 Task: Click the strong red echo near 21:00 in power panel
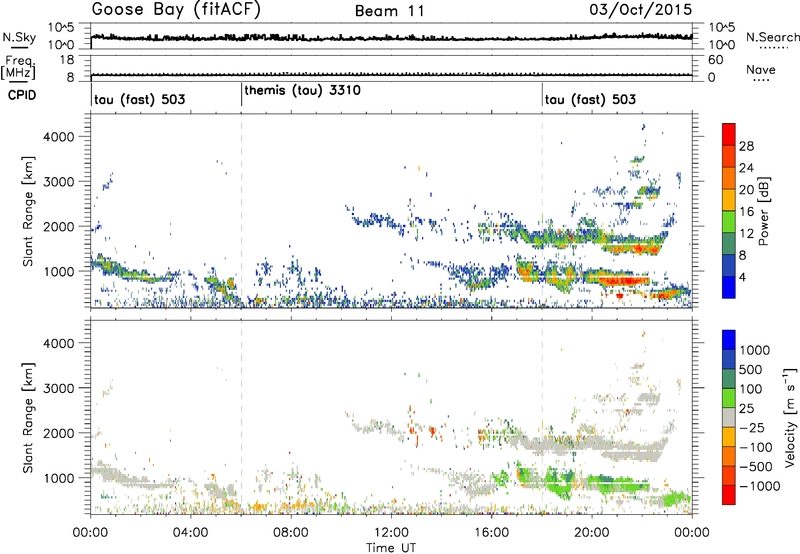click(623, 280)
